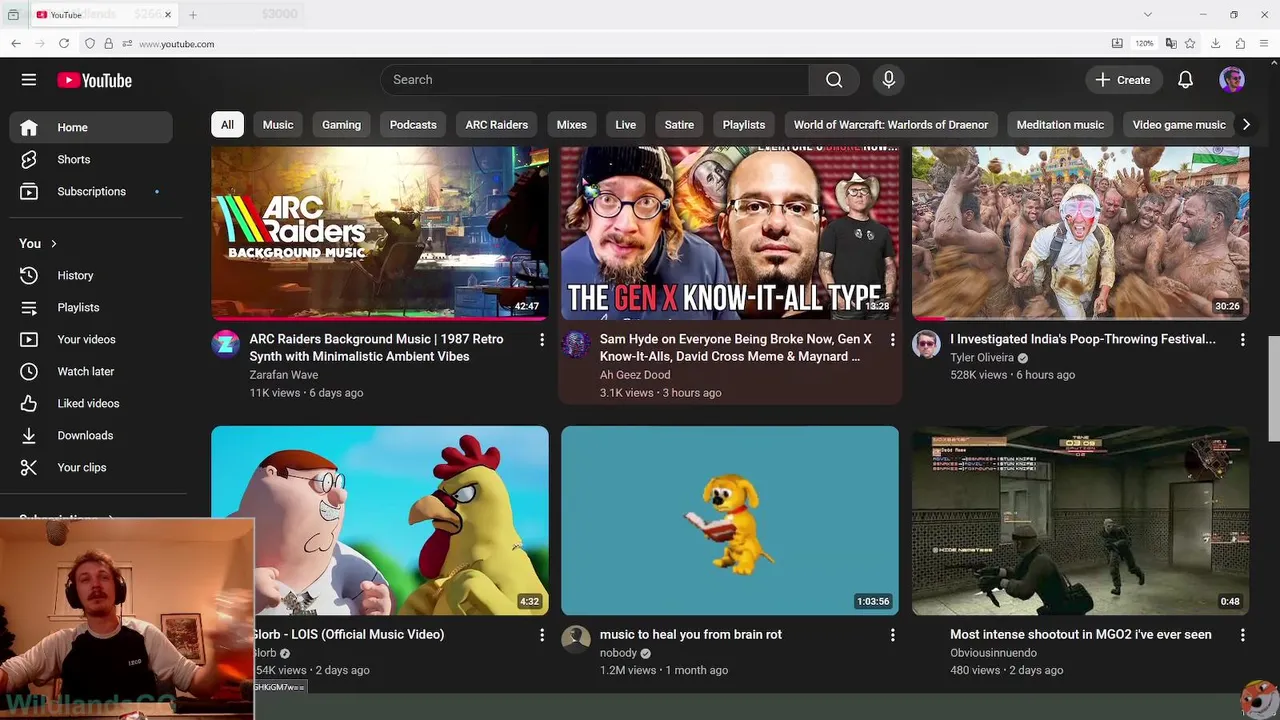Click 'Most intense shootout in MGO2' title
Viewport: 1280px width, 720px height.
pos(1081,634)
